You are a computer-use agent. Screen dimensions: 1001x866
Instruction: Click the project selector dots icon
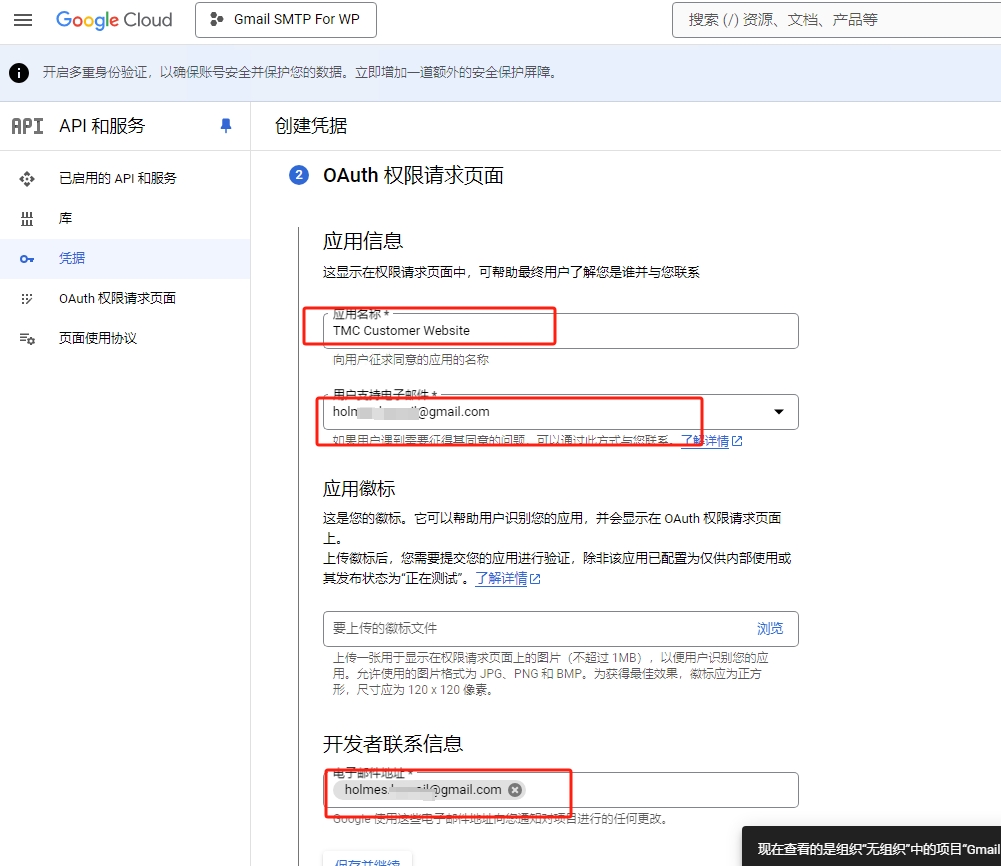point(216,20)
